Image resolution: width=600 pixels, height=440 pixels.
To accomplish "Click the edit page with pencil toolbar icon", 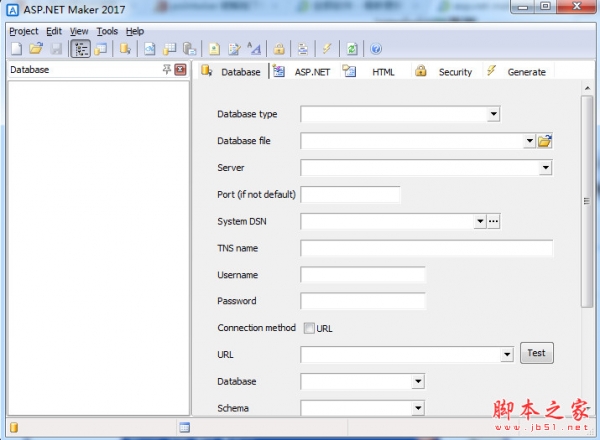I will (x=234, y=49).
